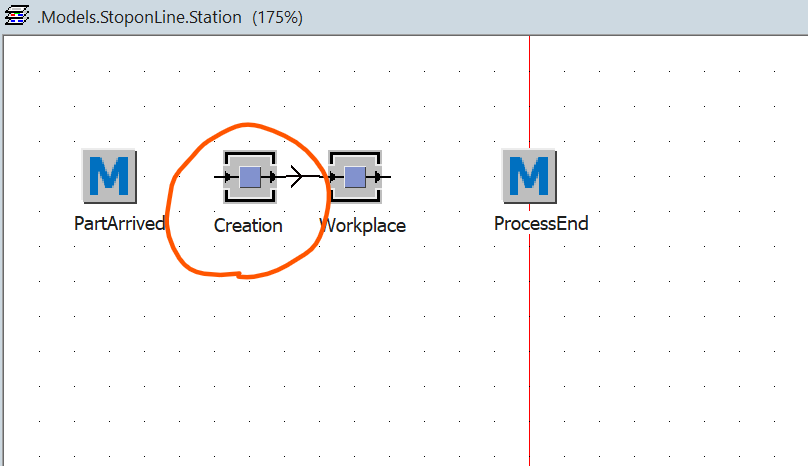Select the ProcessEnd method icon
Image resolution: width=808 pixels, height=466 pixels.
(x=529, y=176)
